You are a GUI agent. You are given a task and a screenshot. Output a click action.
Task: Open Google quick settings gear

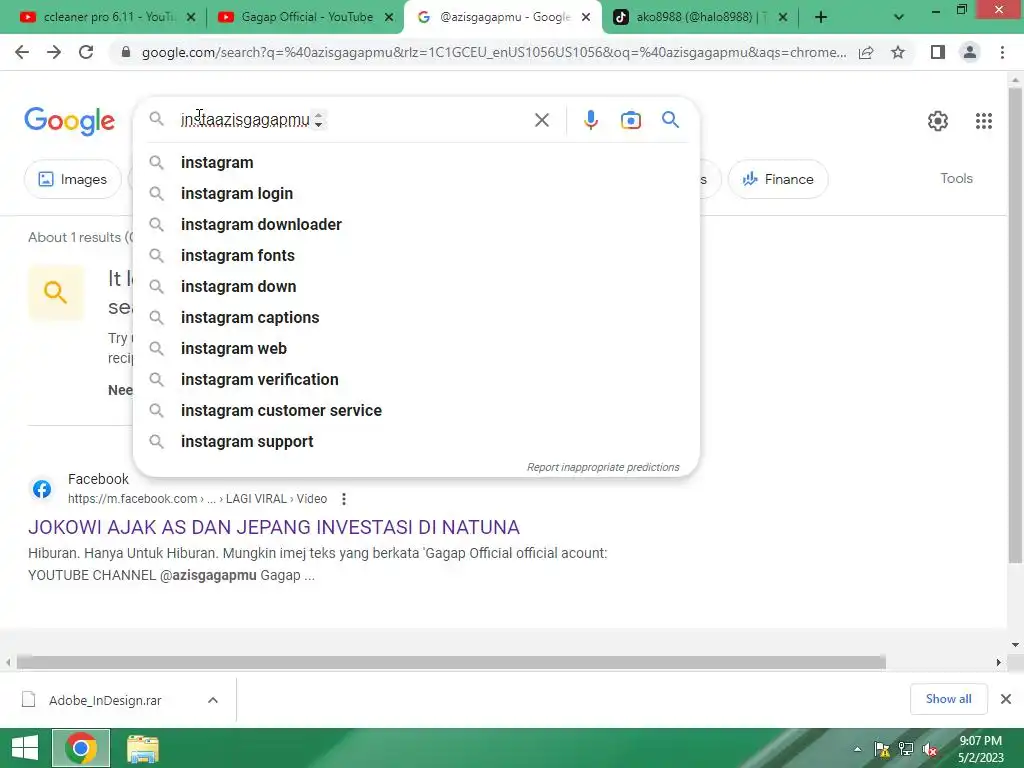pyautogui.click(x=938, y=121)
